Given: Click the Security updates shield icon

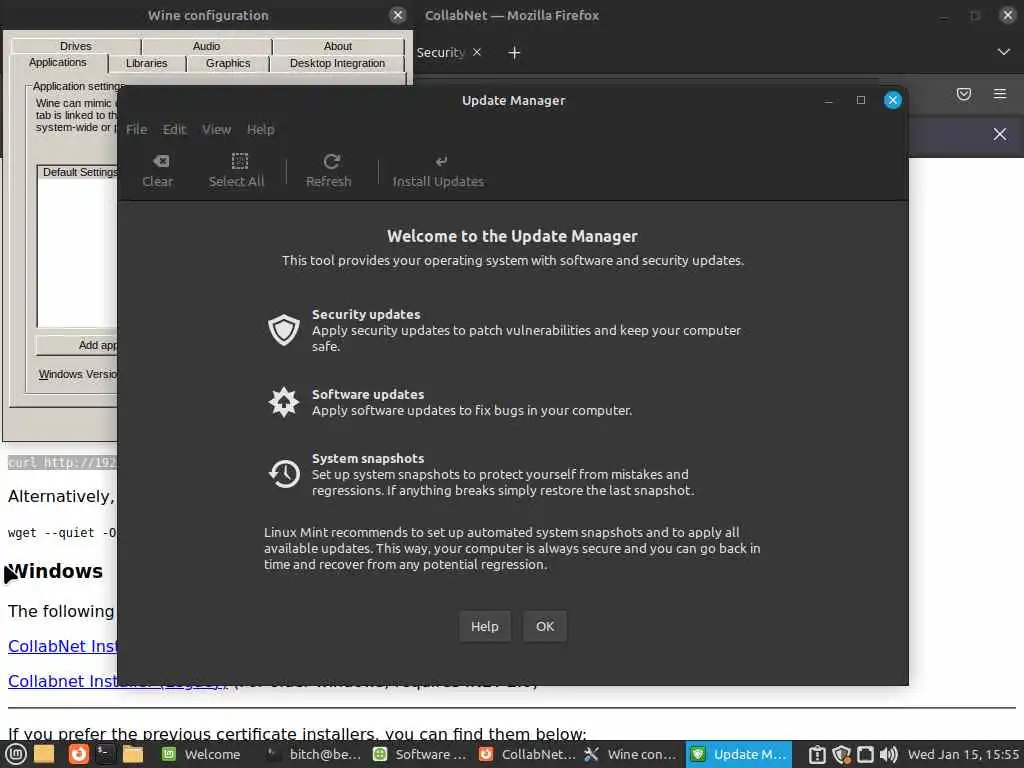Looking at the screenshot, I should pyautogui.click(x=284, y=330).
